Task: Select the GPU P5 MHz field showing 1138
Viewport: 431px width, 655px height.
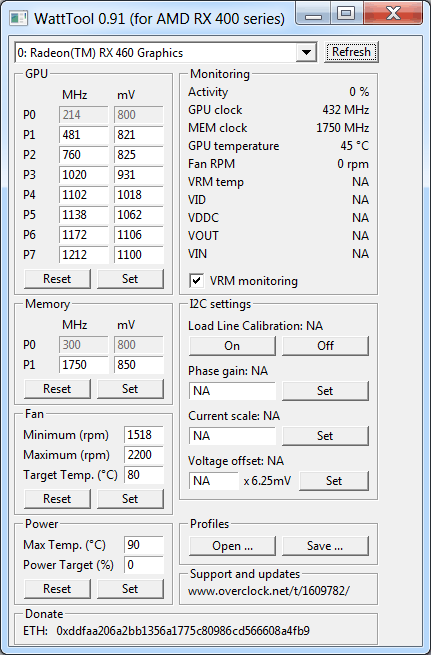Action: (x=83, y=215)
